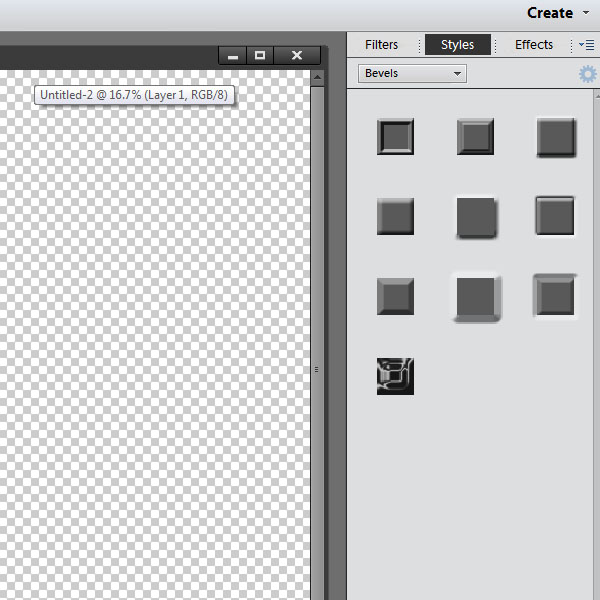Apply the last bevel style in top row

[556, 137]
